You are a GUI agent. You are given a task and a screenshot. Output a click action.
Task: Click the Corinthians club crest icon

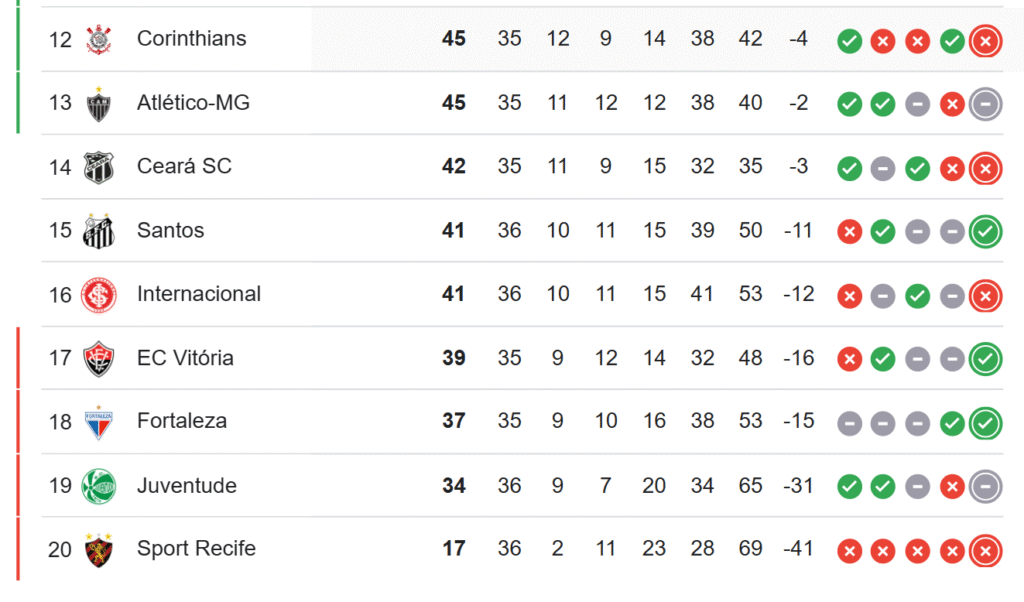[x=99, y=39]
